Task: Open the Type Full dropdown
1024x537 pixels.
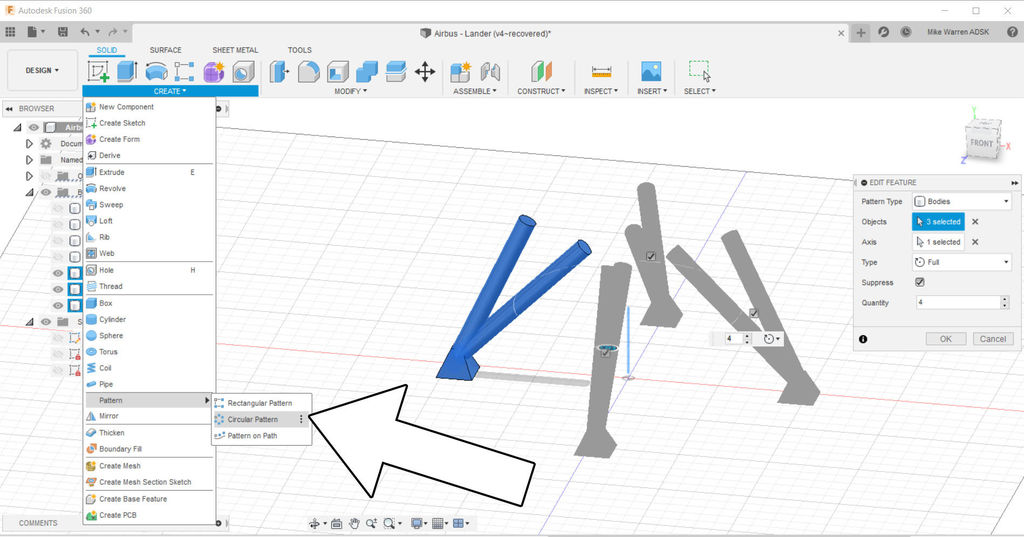Action: [962, 262]
